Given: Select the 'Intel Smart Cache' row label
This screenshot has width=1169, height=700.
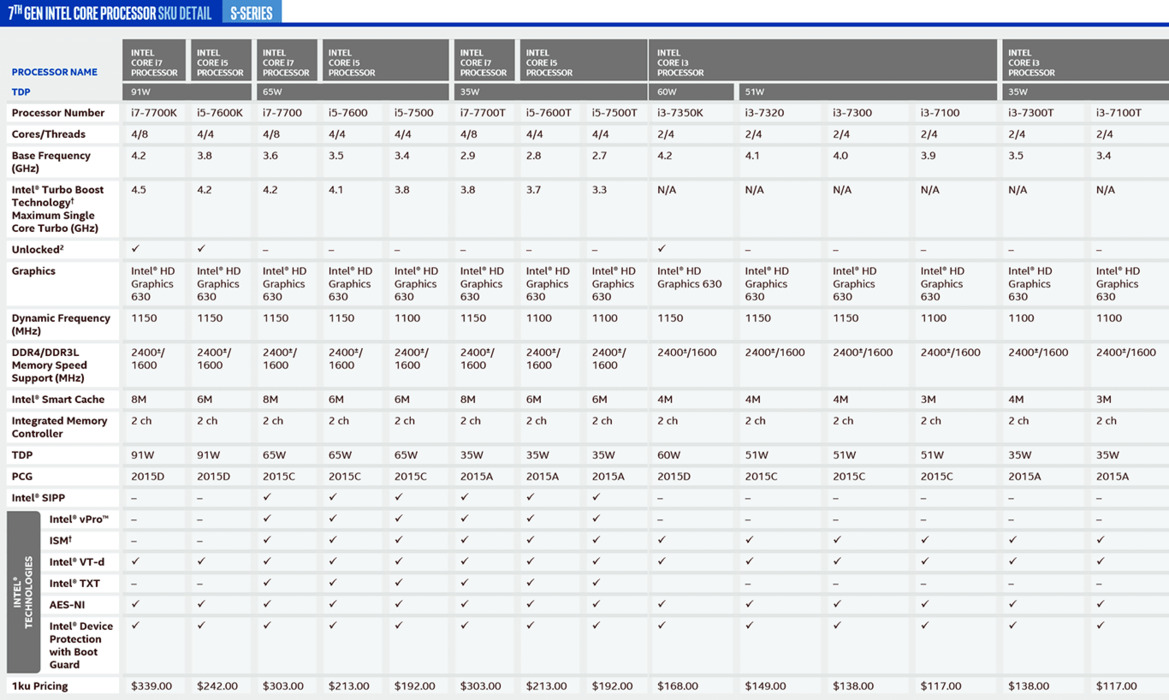Looking at the screenshot, I should (58, 399).
